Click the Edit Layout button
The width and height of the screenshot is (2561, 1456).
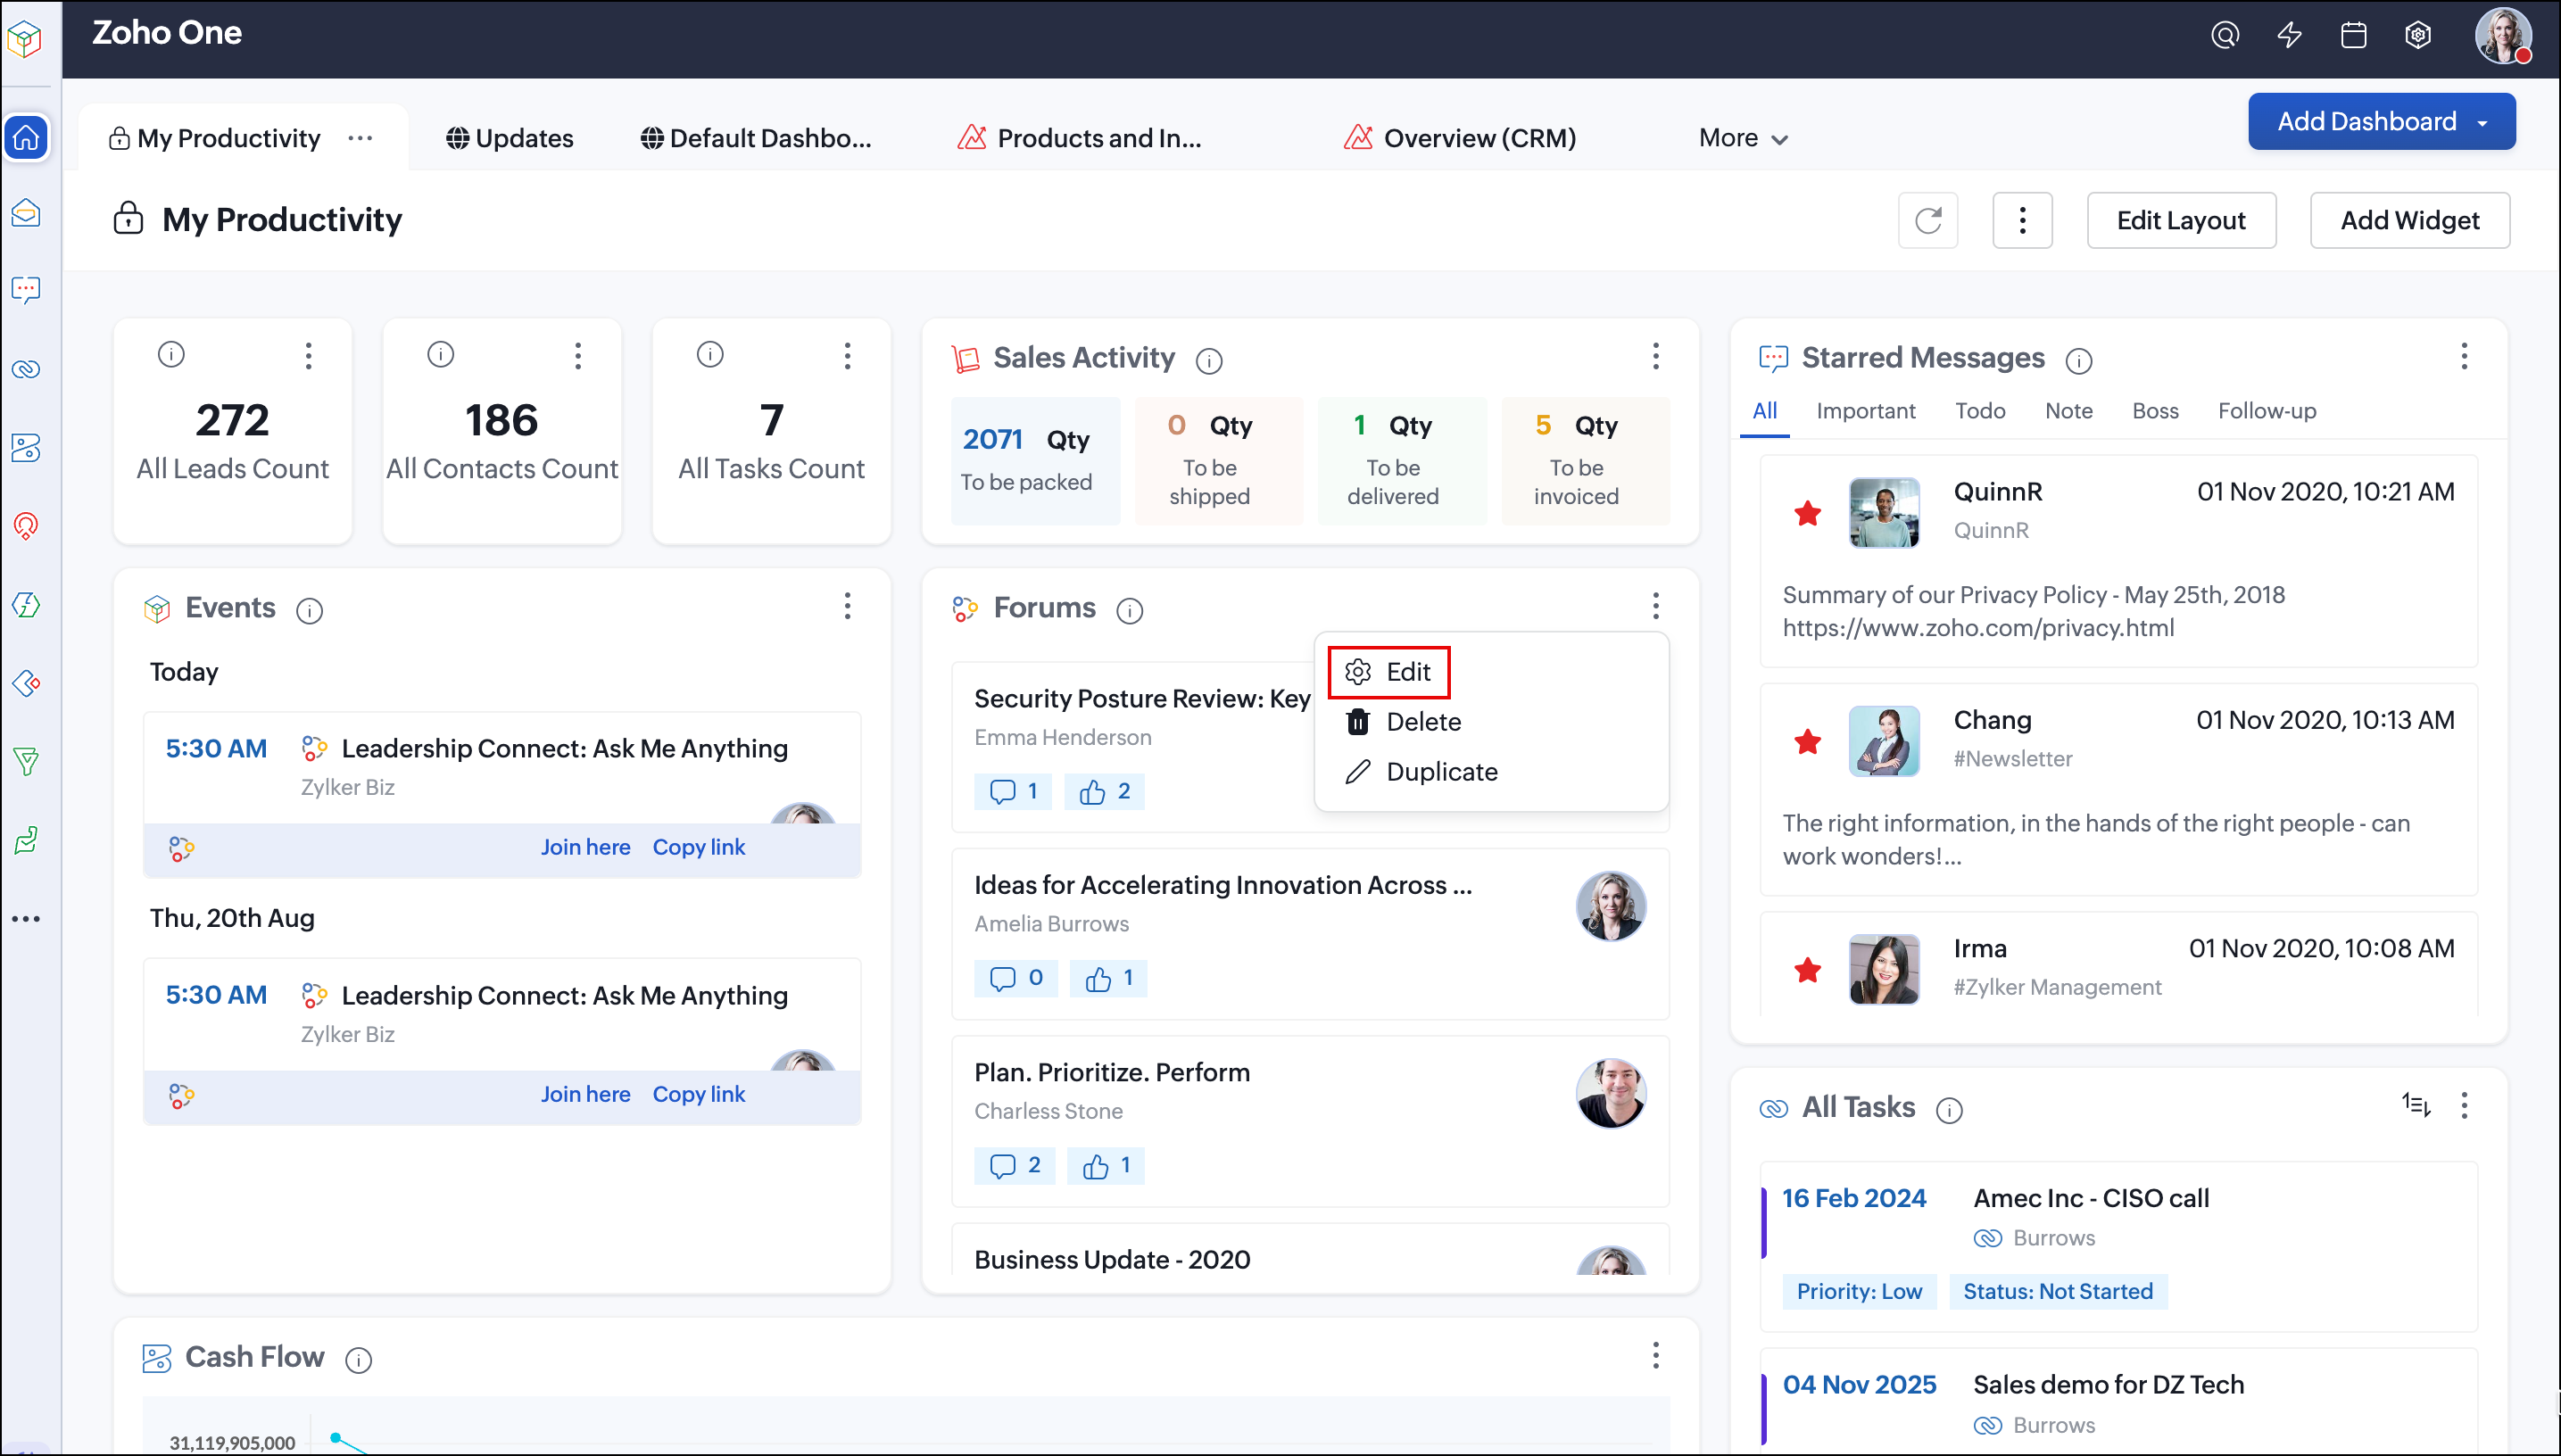pyautogui.click(x=2180, y=220)
